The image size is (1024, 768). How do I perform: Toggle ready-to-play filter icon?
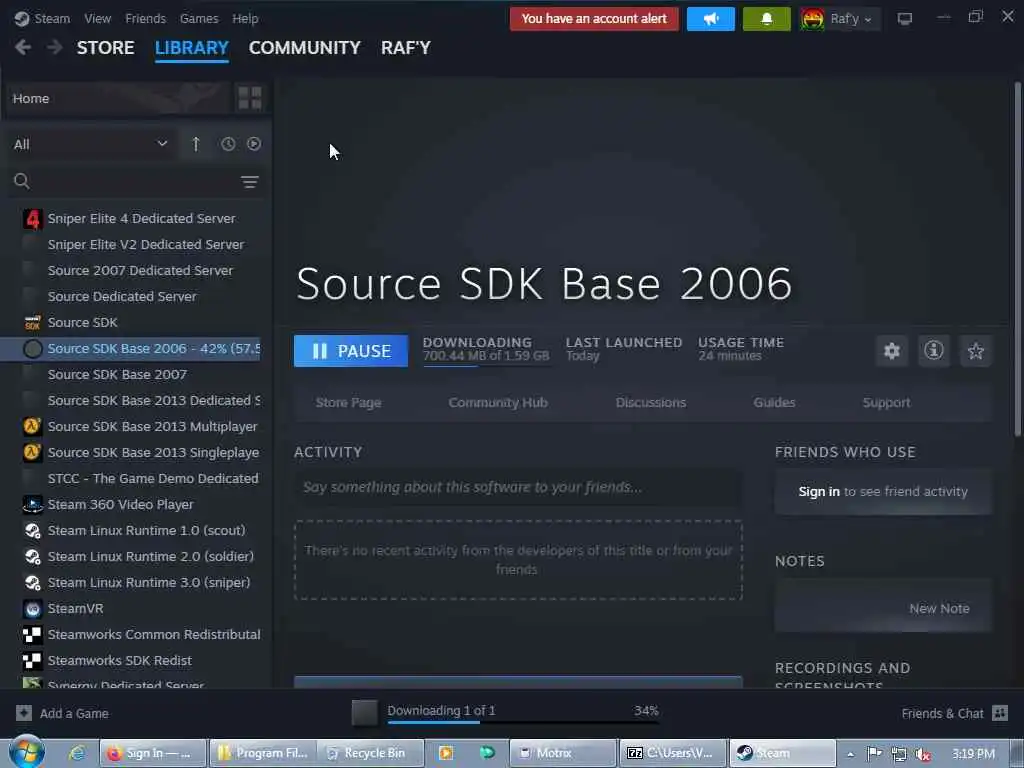pos(254,144)
